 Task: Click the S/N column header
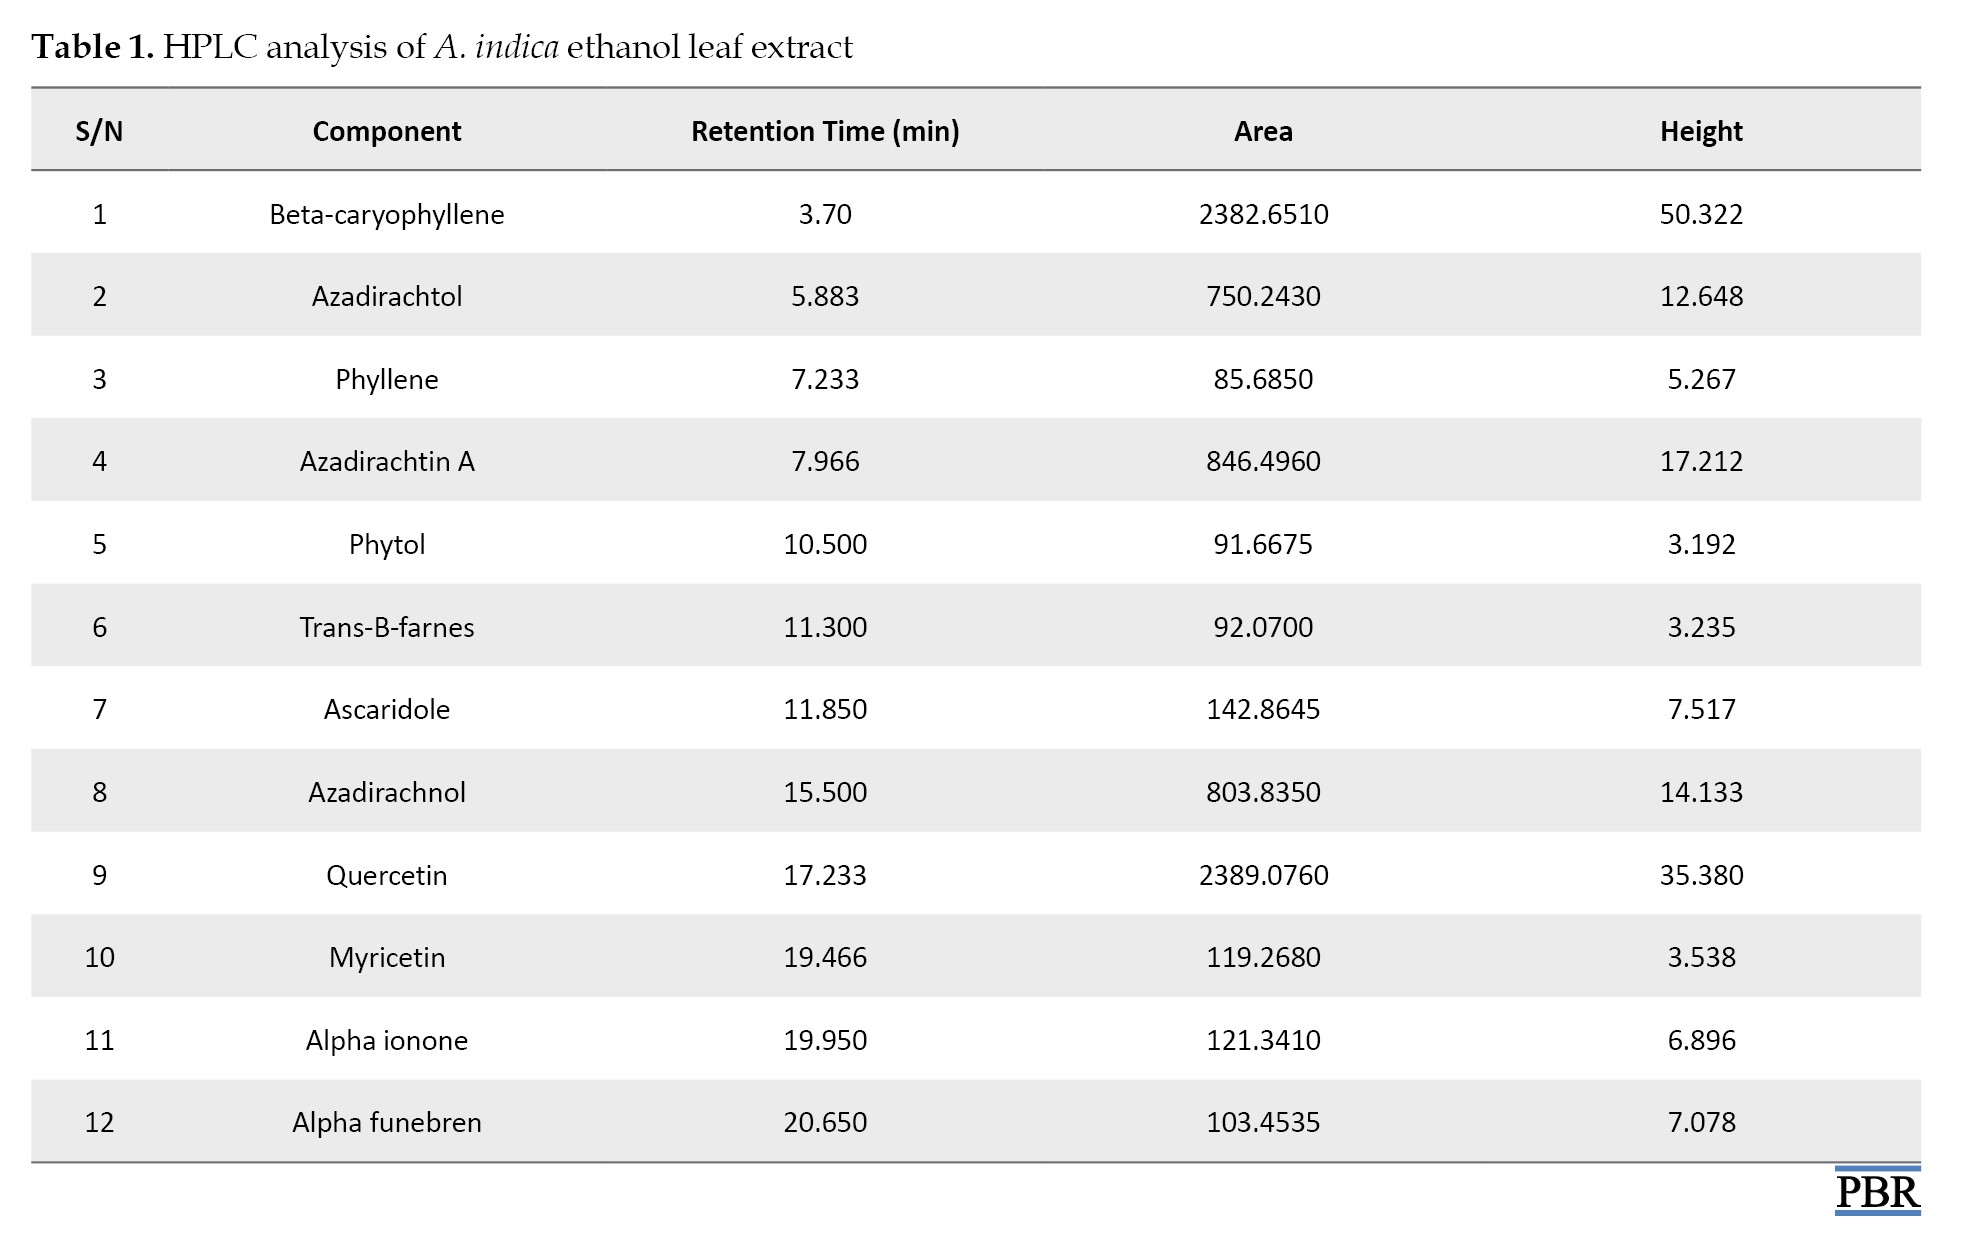point(99,131)
